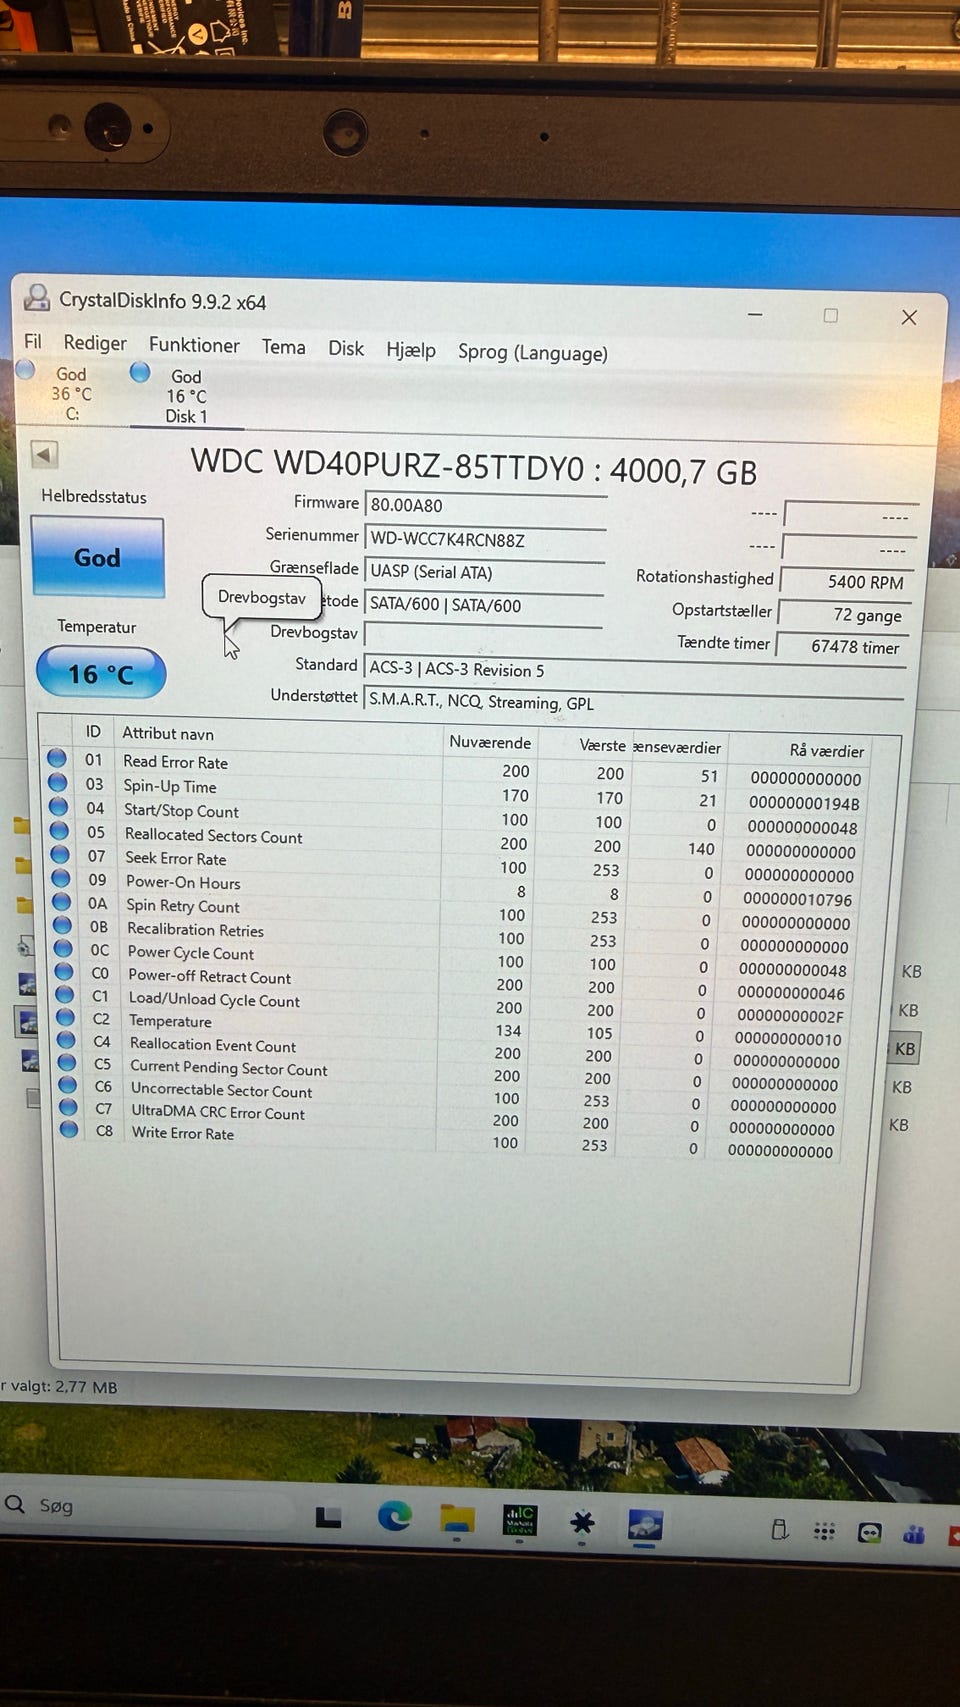960x1707 pixels.
Task: Click the God health status button
Action: (97, 557)
